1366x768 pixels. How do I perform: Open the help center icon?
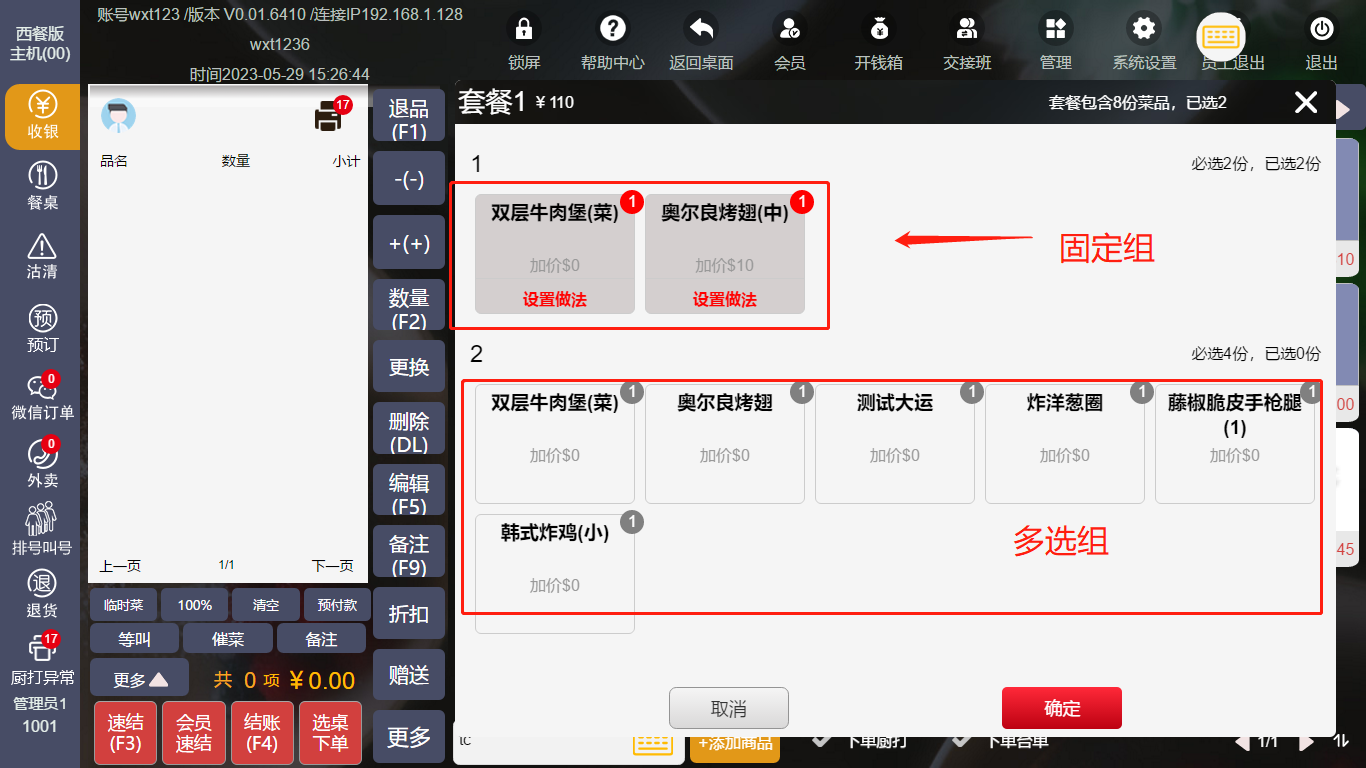click(612, 29)
